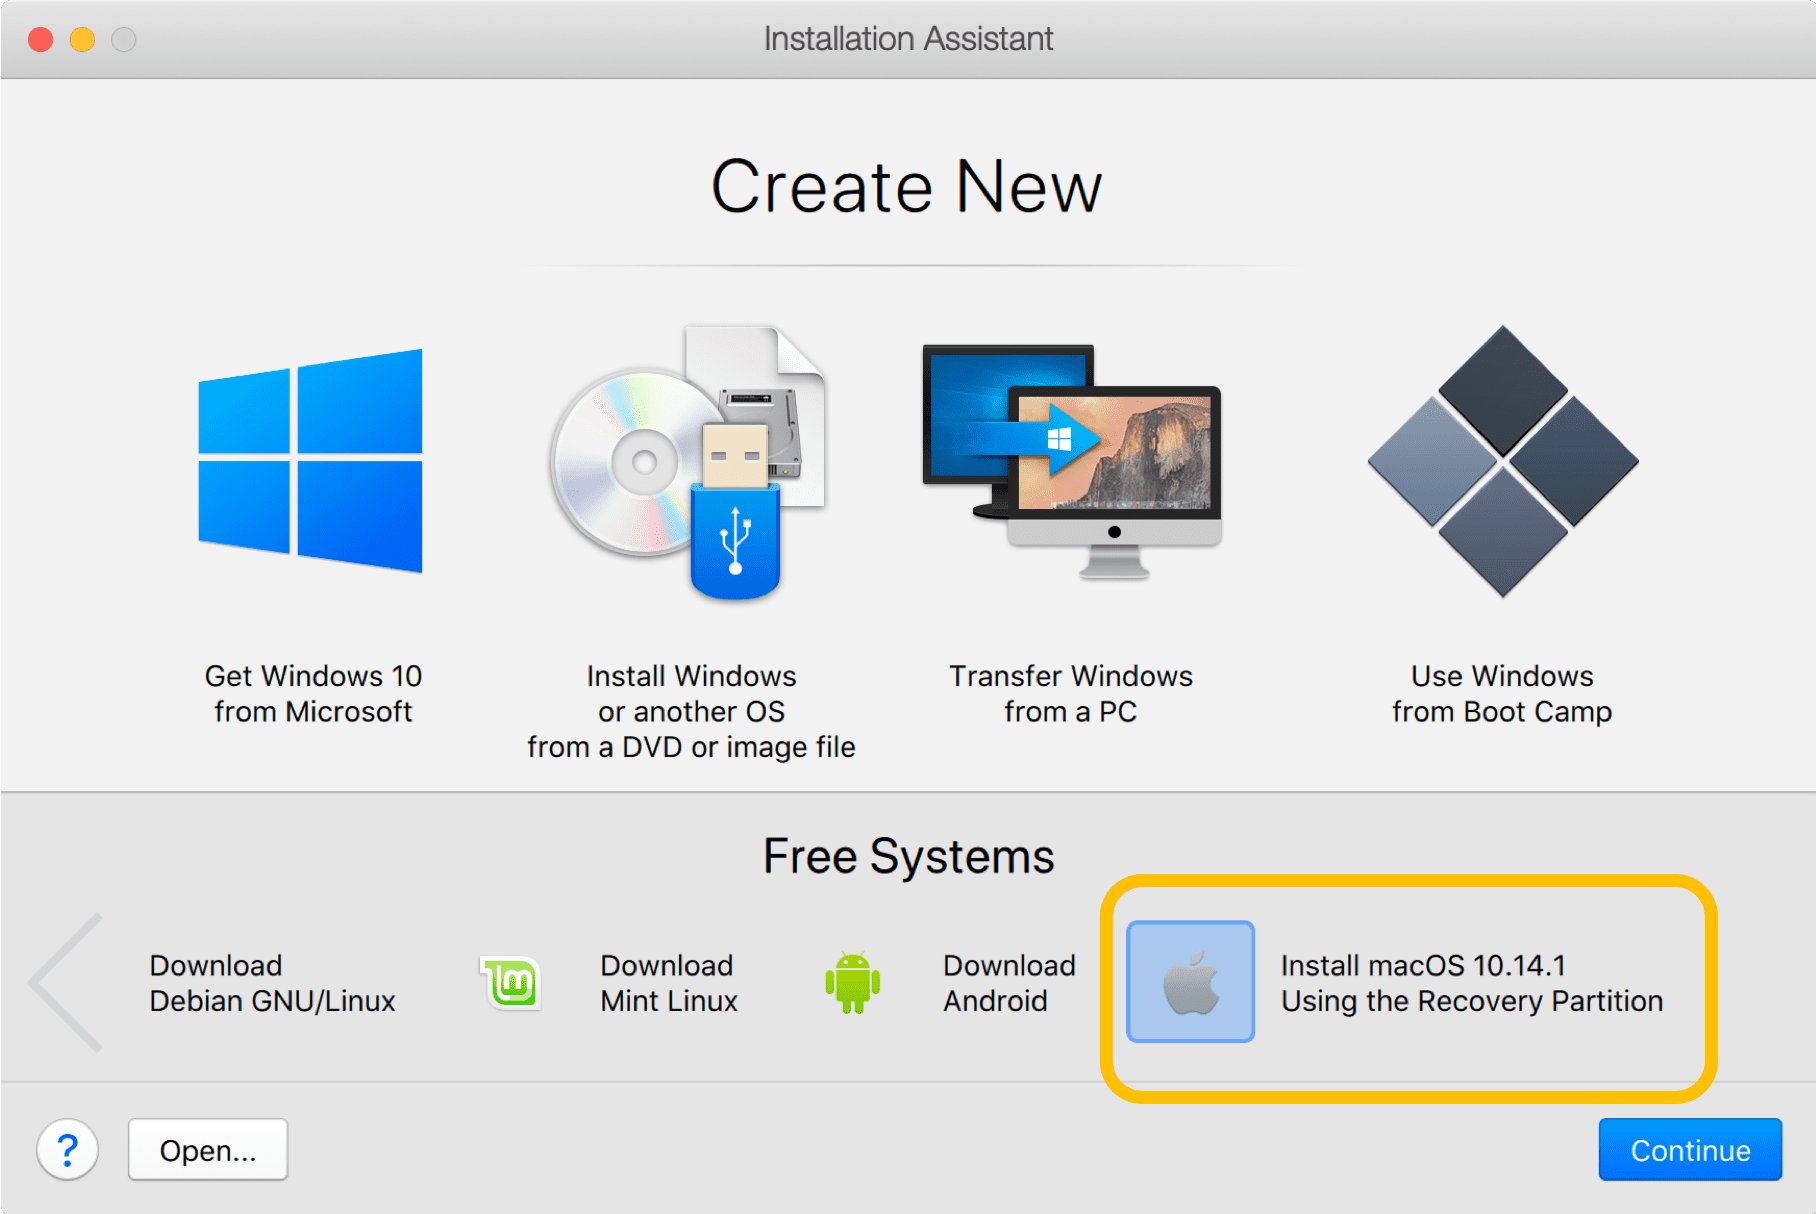Click the green Android robot icon

[852, 982]
